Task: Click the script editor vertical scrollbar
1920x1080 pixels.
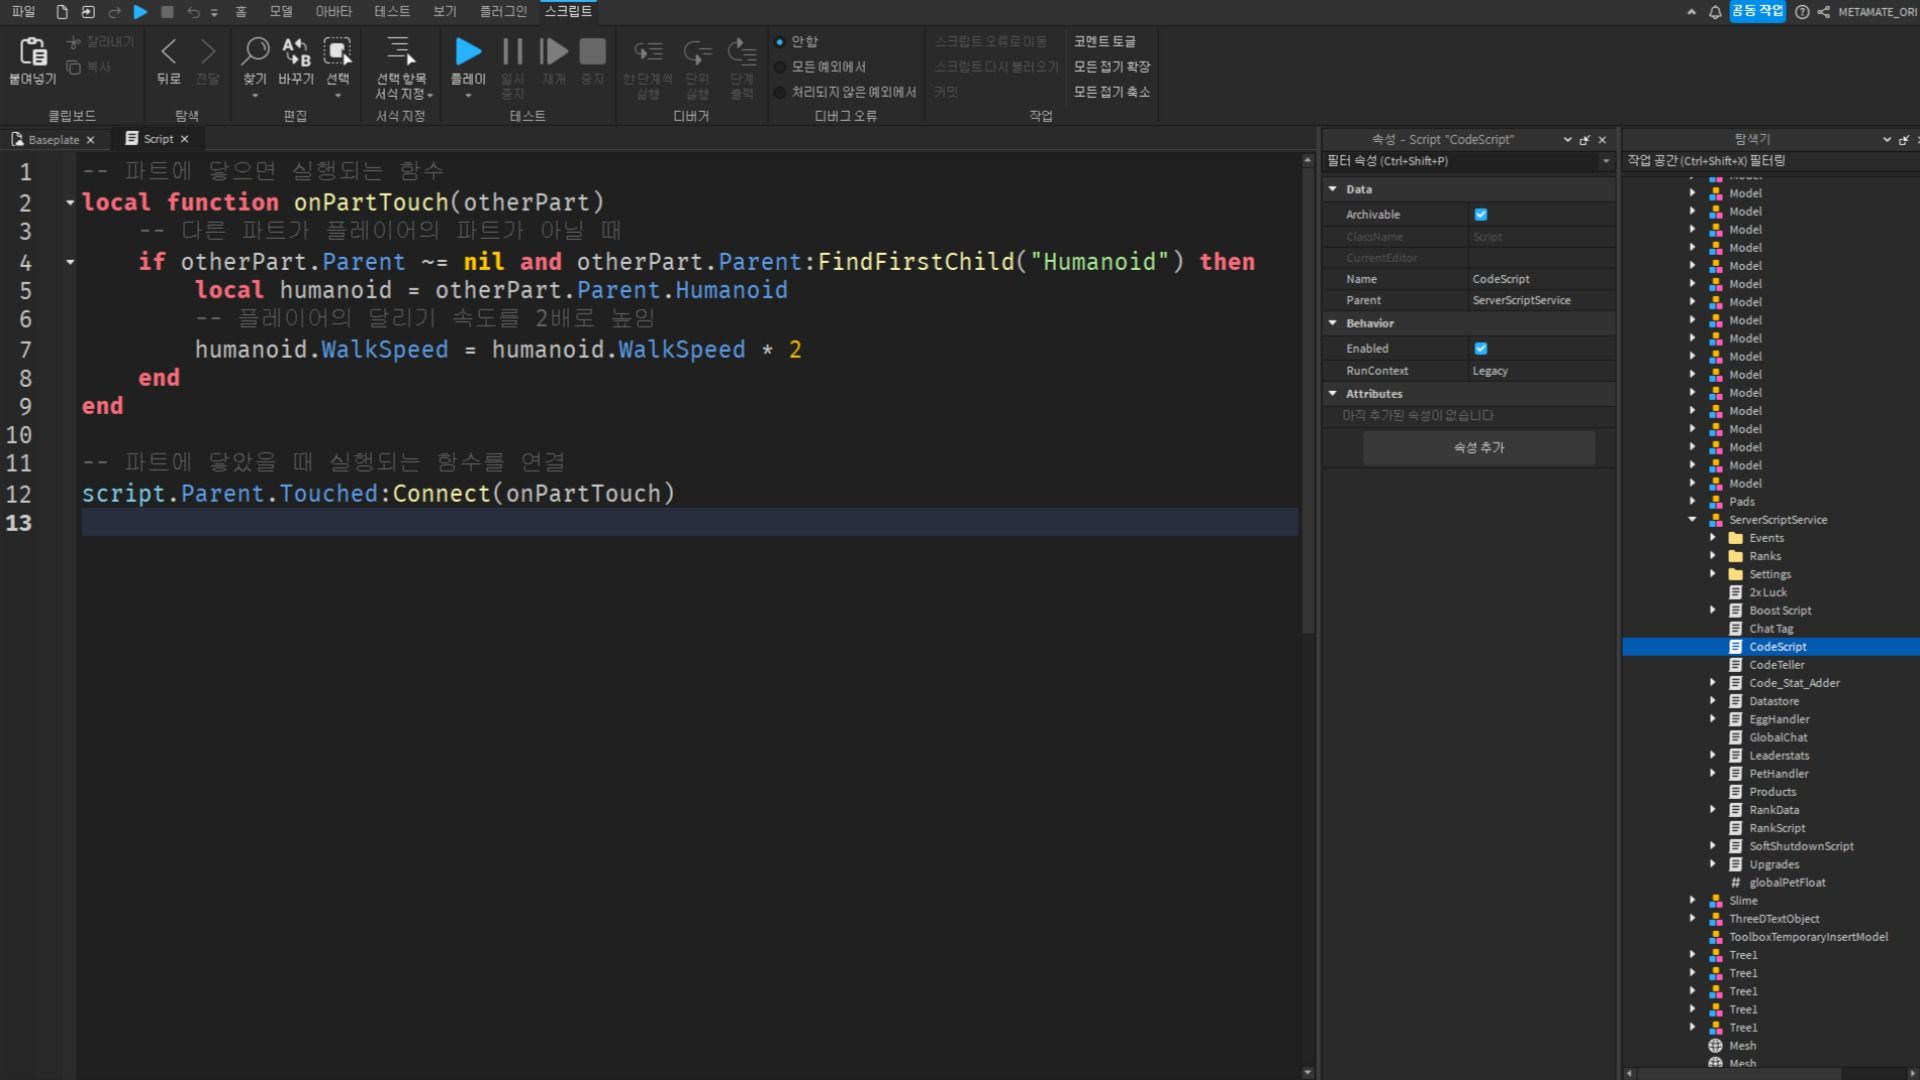Action: point(1307,400)
